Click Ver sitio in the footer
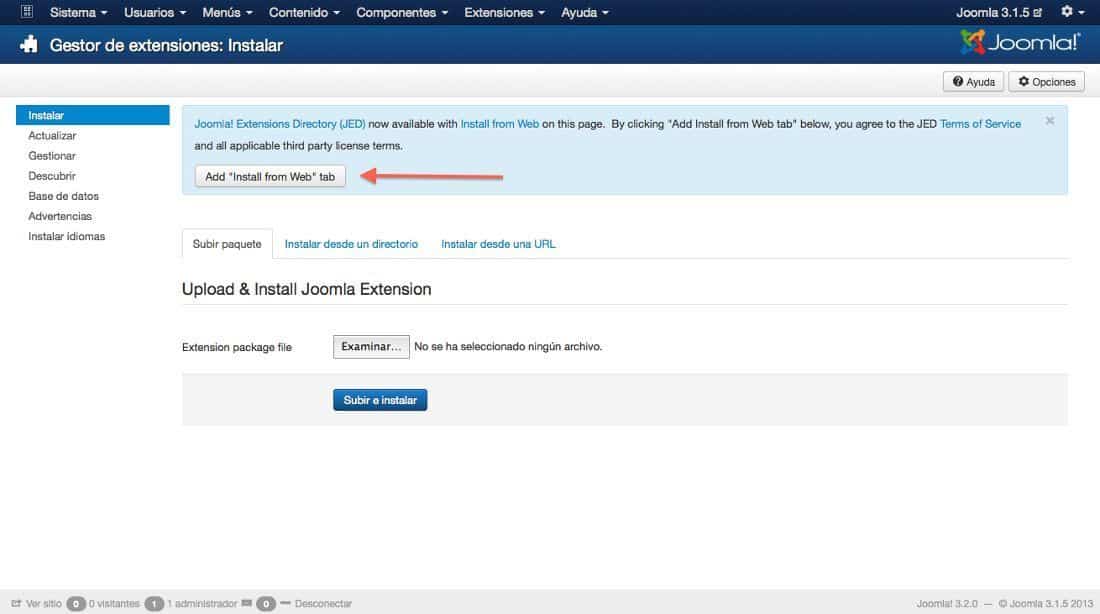The image size is (1100, 614). pos(43,603)
